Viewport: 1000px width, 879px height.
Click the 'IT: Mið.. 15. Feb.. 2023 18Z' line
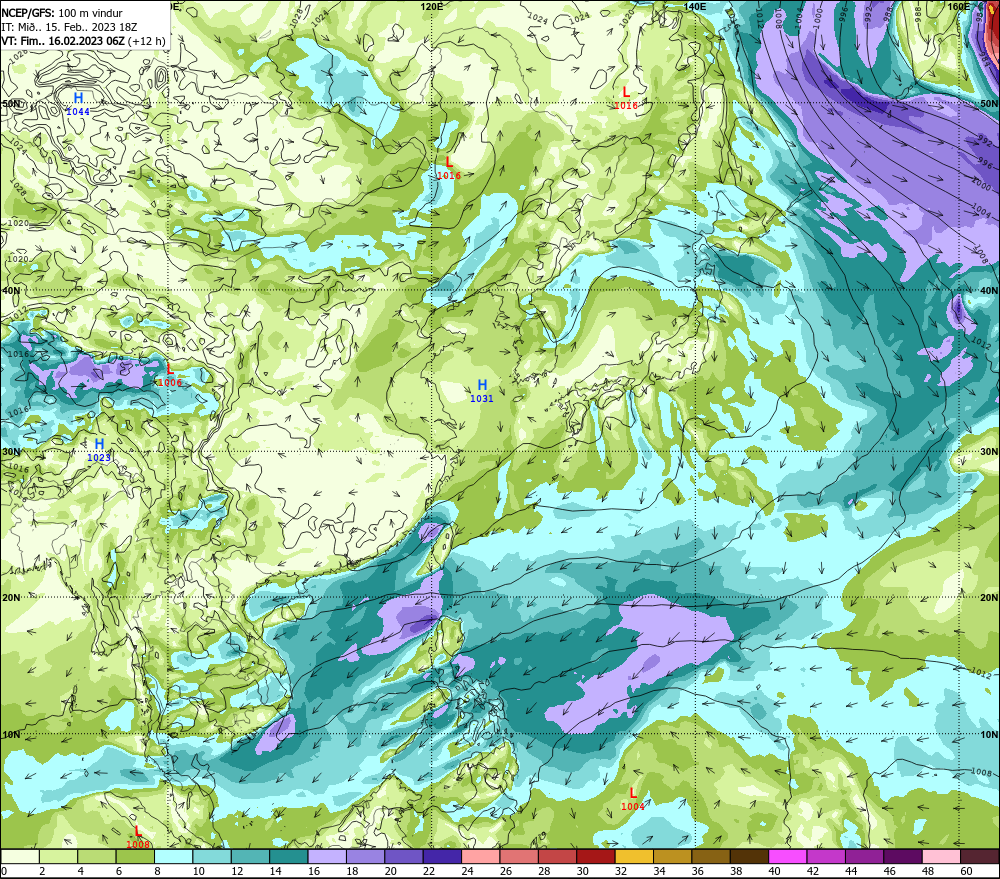tap(69, 27)
